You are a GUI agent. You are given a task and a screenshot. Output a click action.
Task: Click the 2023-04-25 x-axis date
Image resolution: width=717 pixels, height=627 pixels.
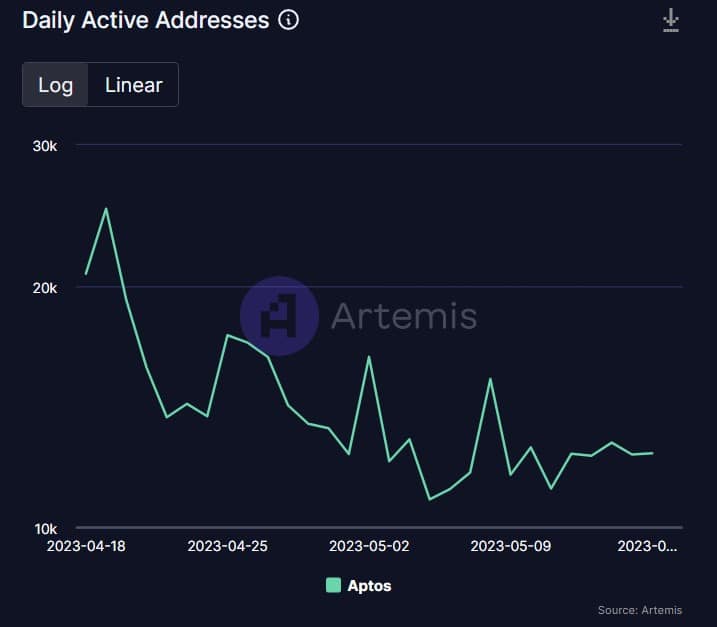coord(227,546)
